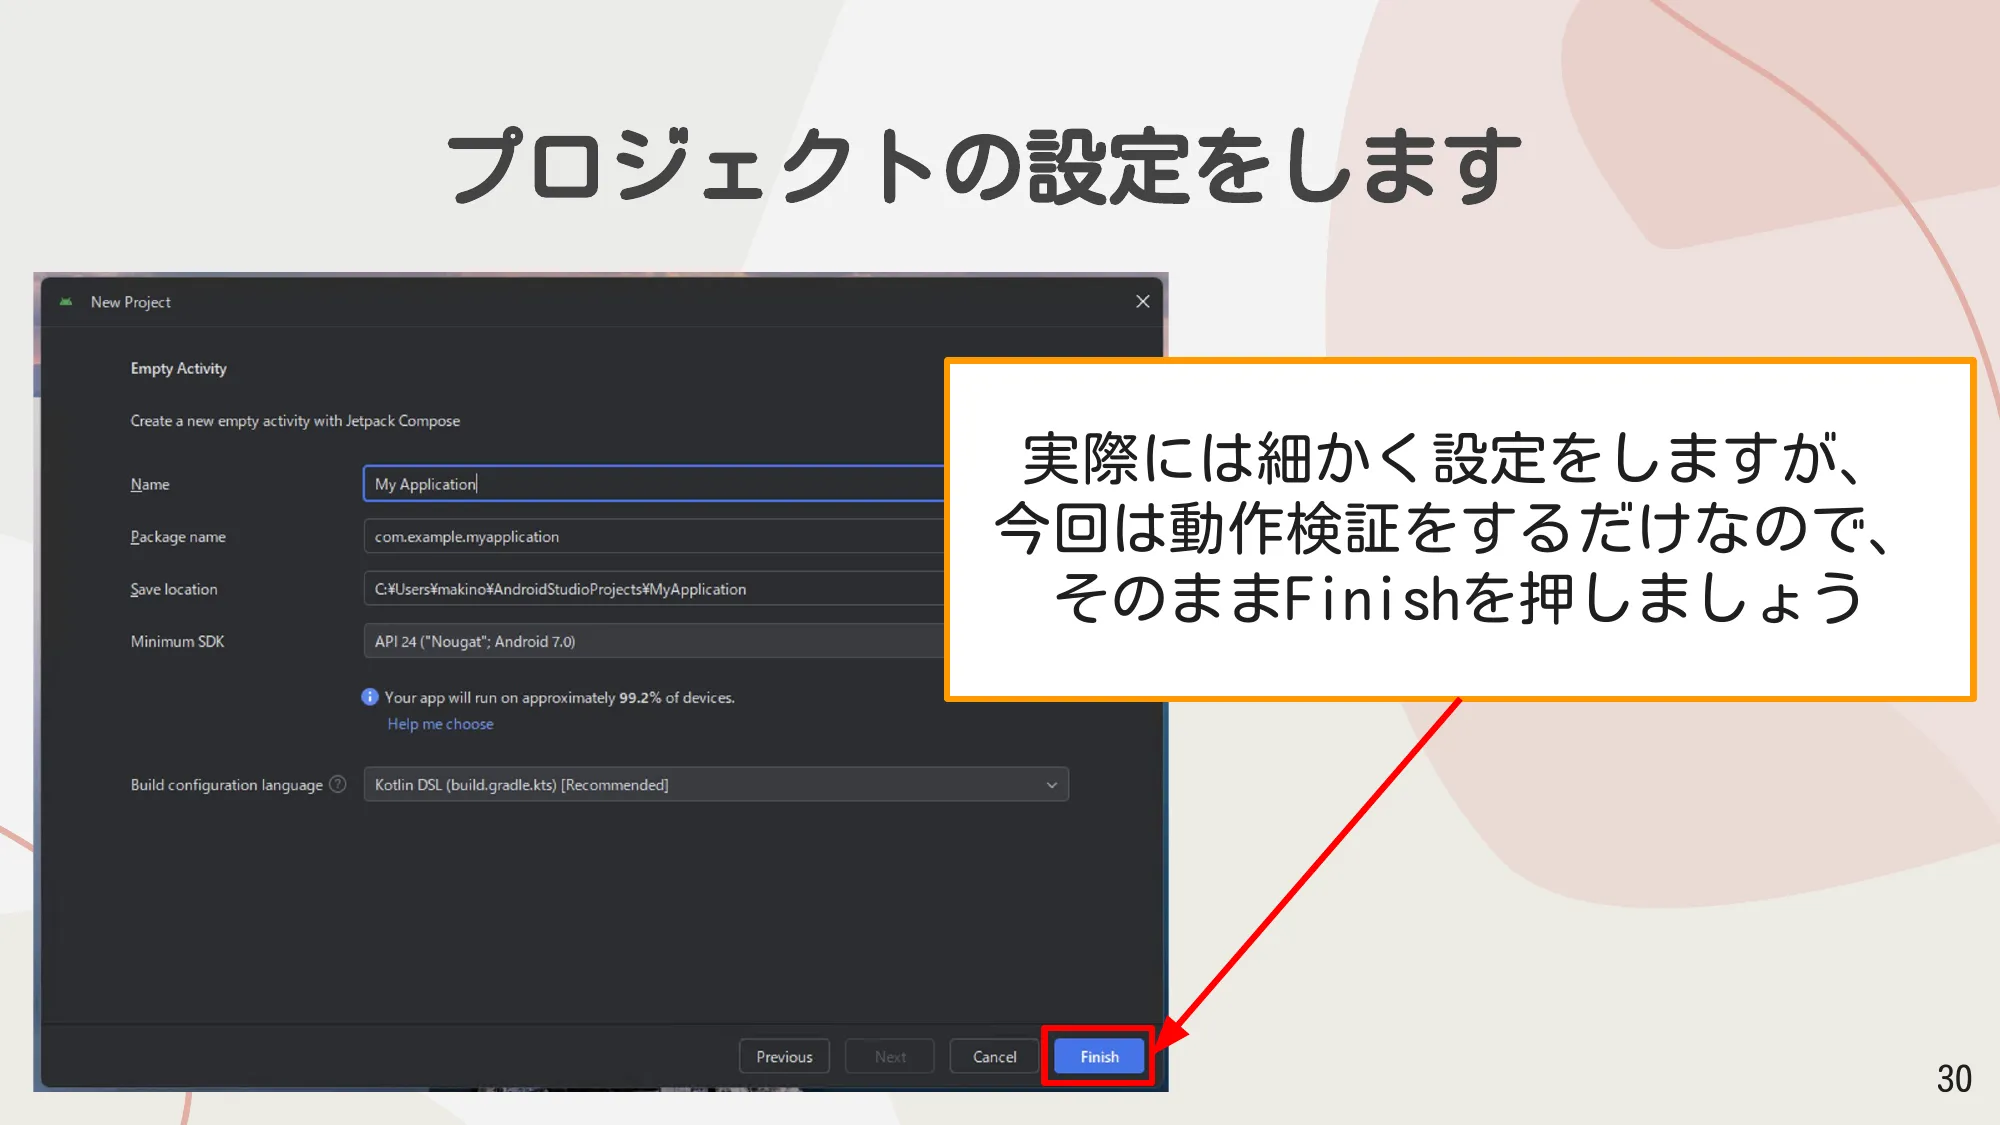Click the Jetpack Compose description text
The width and height of the screenshot is (2000, 1125).
coord(295,421)
